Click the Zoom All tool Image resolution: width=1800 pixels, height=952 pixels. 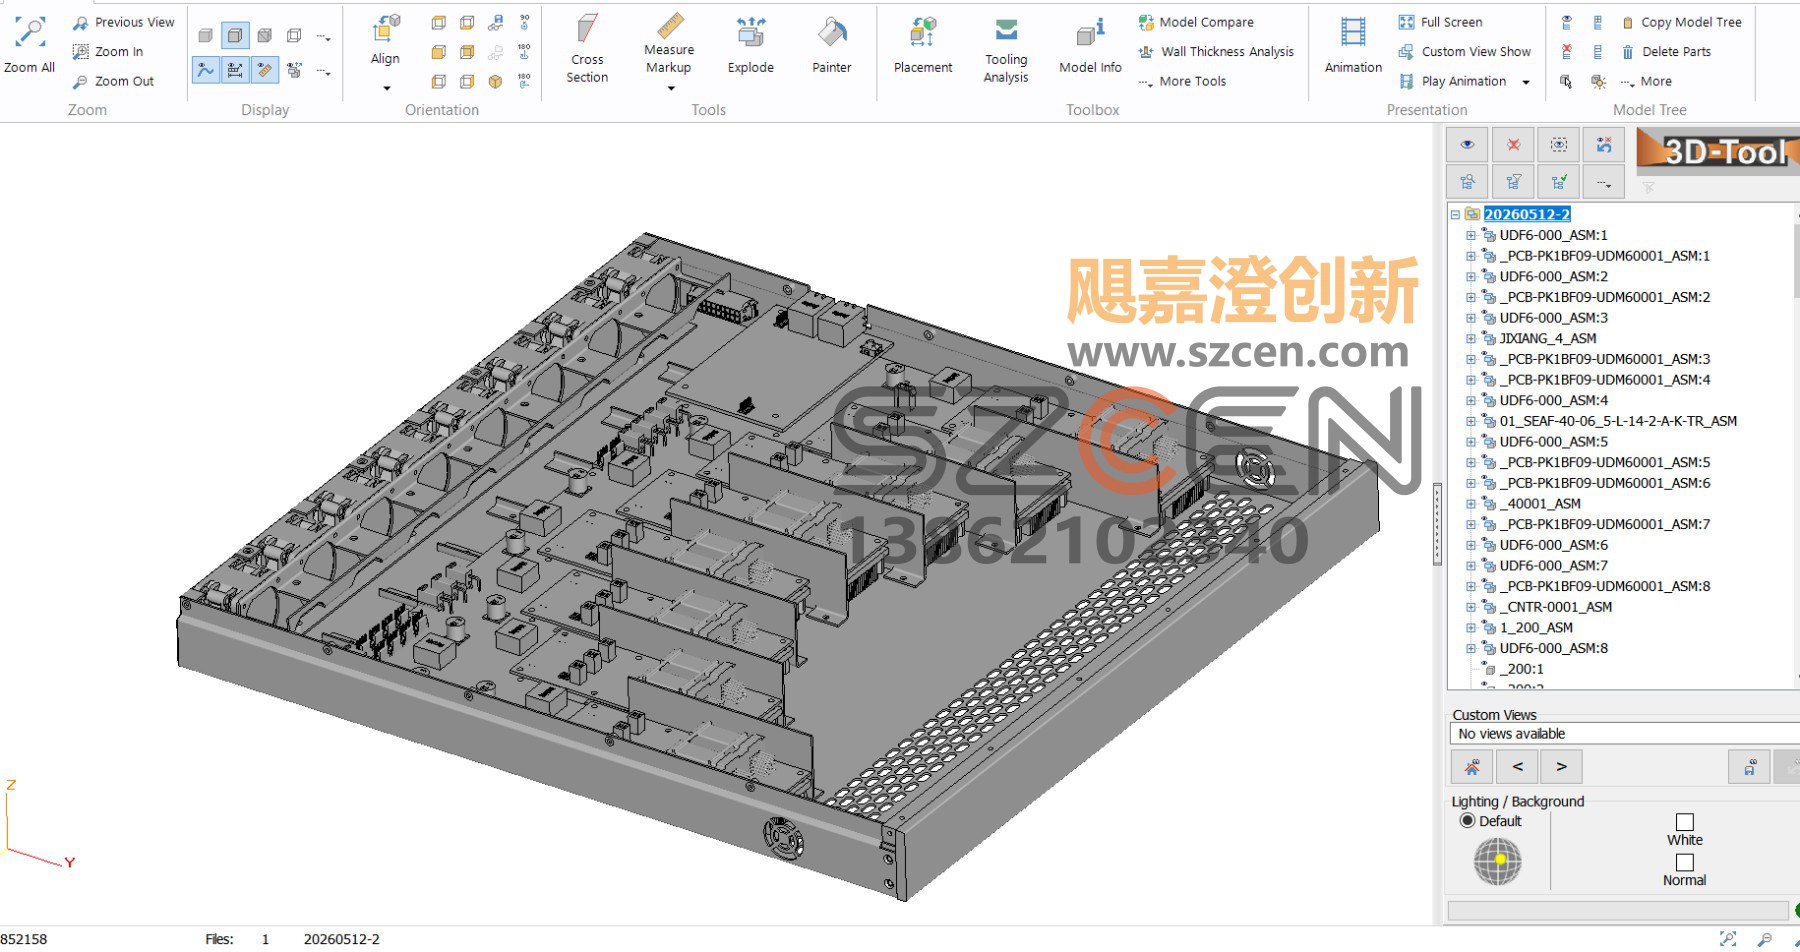tap(29, 45)
